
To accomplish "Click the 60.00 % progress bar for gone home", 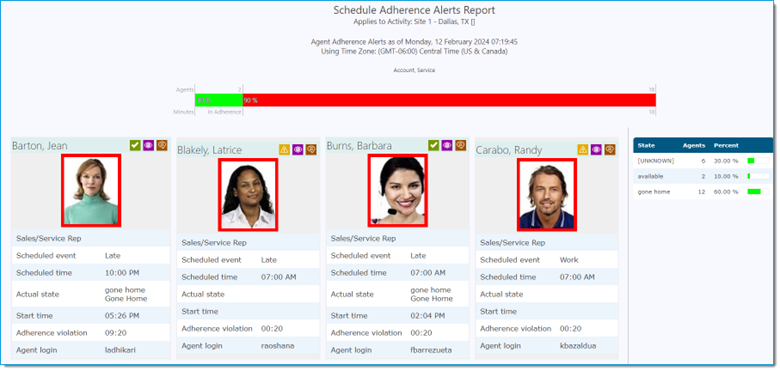I will pyautogui.click(x=758, y=191).
